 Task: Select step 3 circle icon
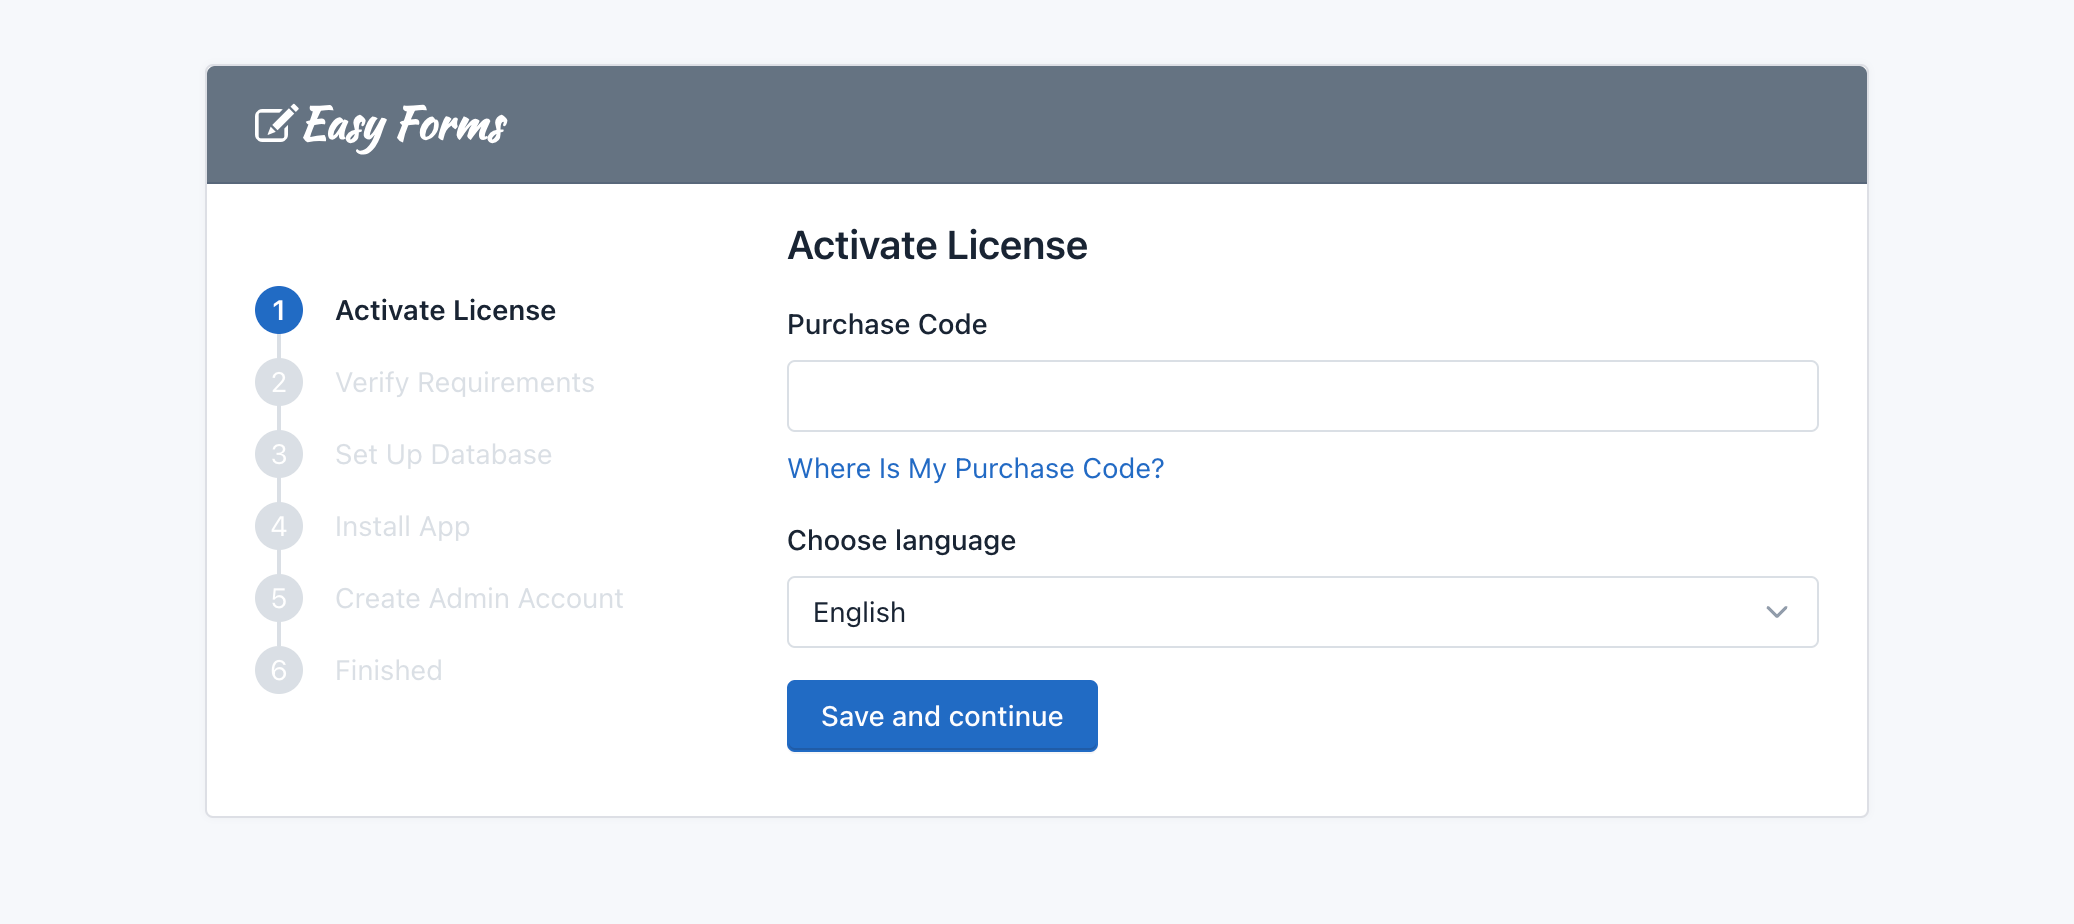click(279, 454)
